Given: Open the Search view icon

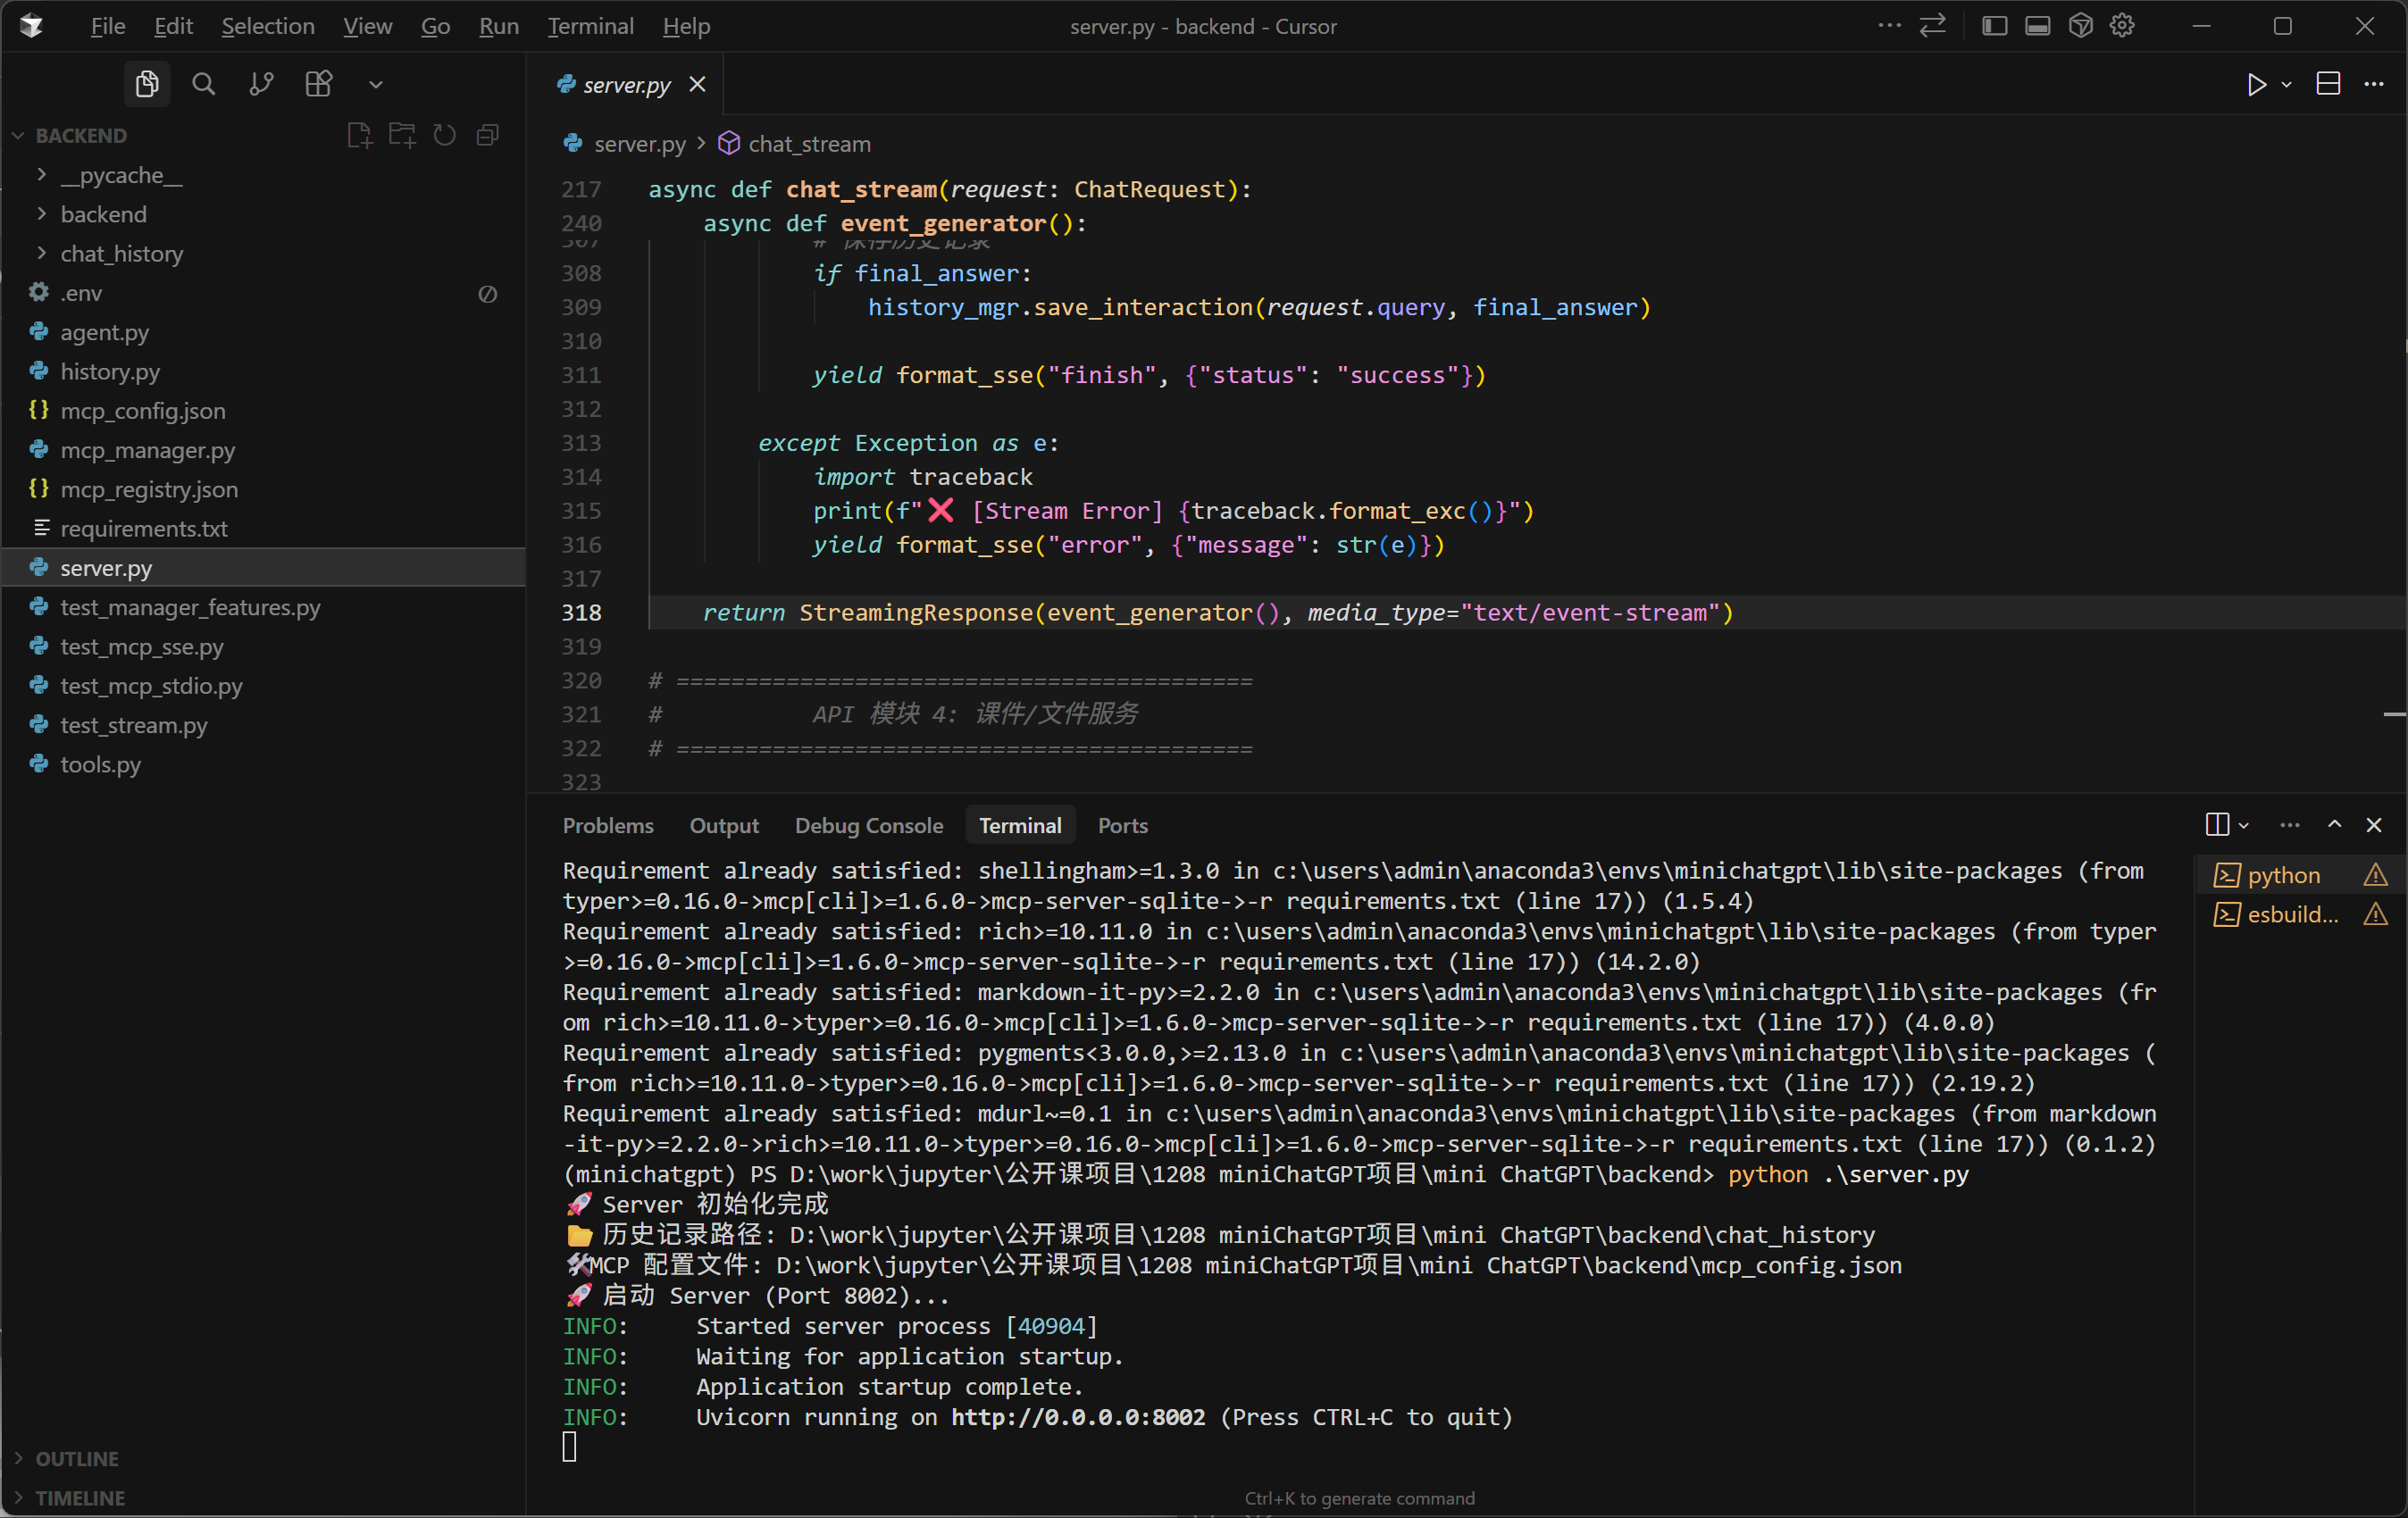Looking at the screenshot, I should 204,84.
